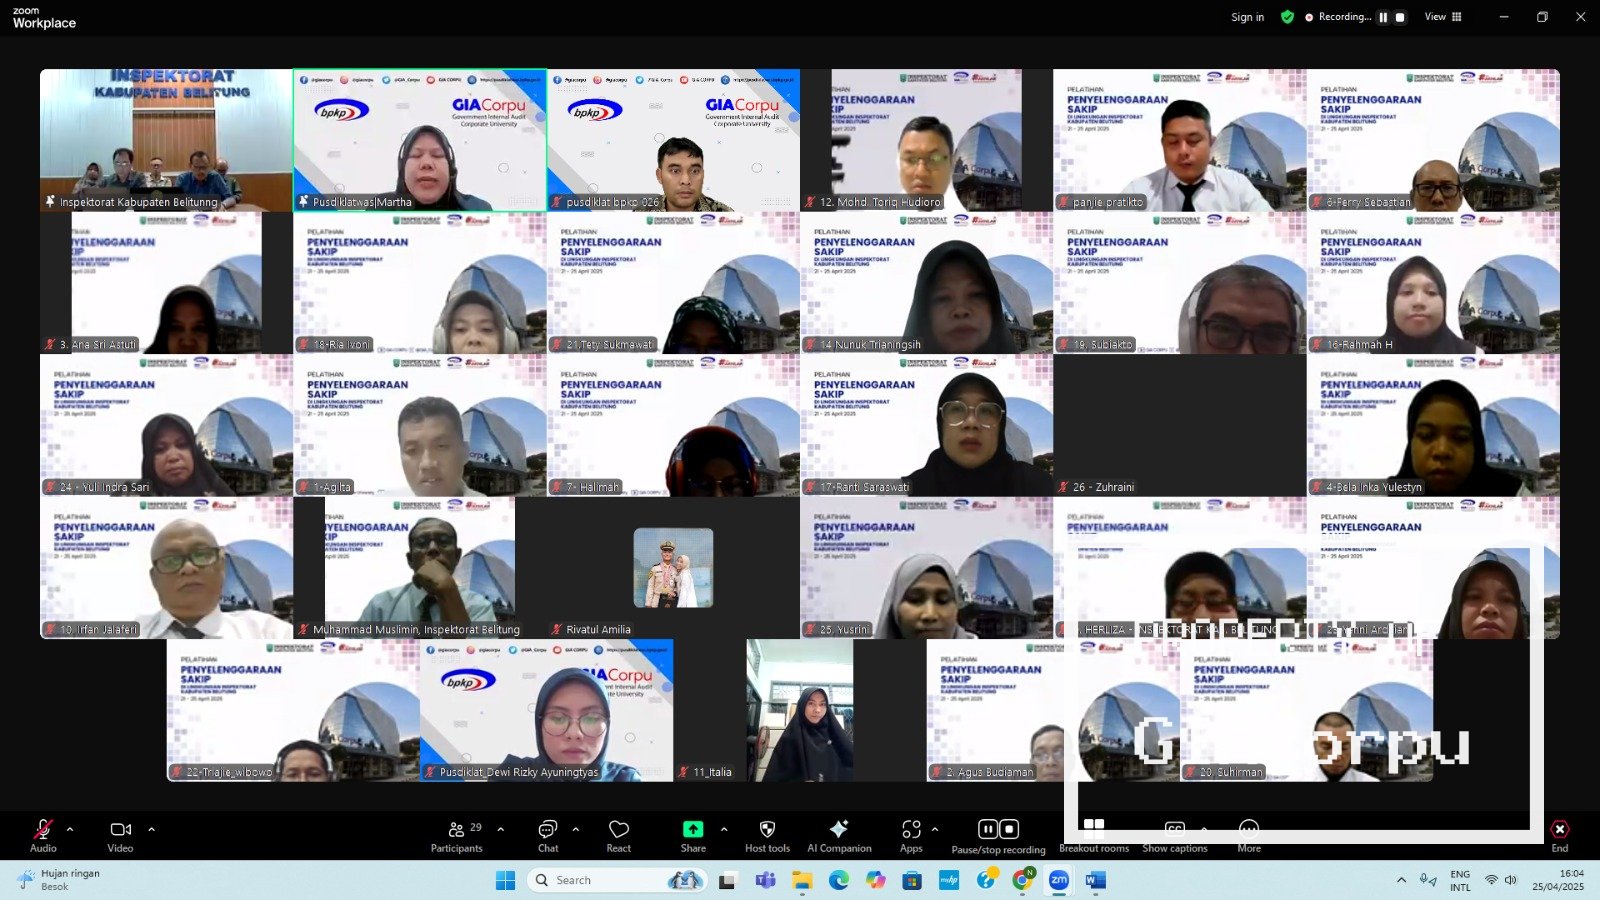The width and height of the screenshot is (1600, 900).
Task: Click the green Share screen icon
Action: point(693,830)
